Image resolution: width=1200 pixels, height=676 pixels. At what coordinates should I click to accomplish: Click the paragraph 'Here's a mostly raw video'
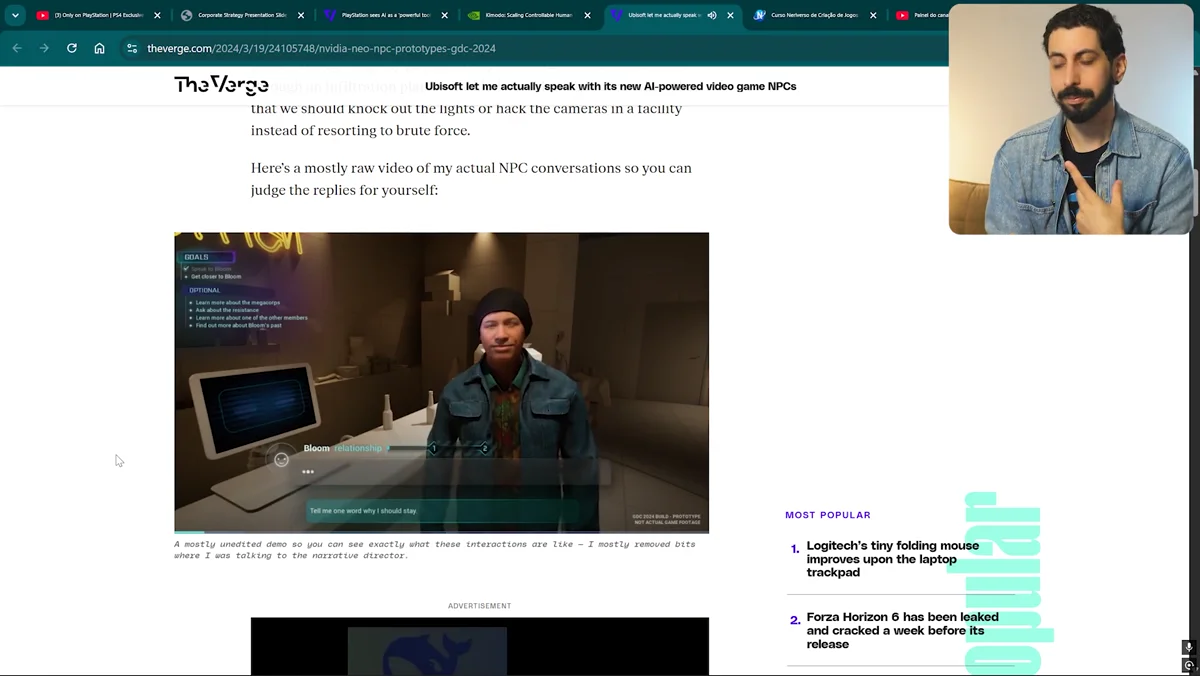[x=471, y=178]
